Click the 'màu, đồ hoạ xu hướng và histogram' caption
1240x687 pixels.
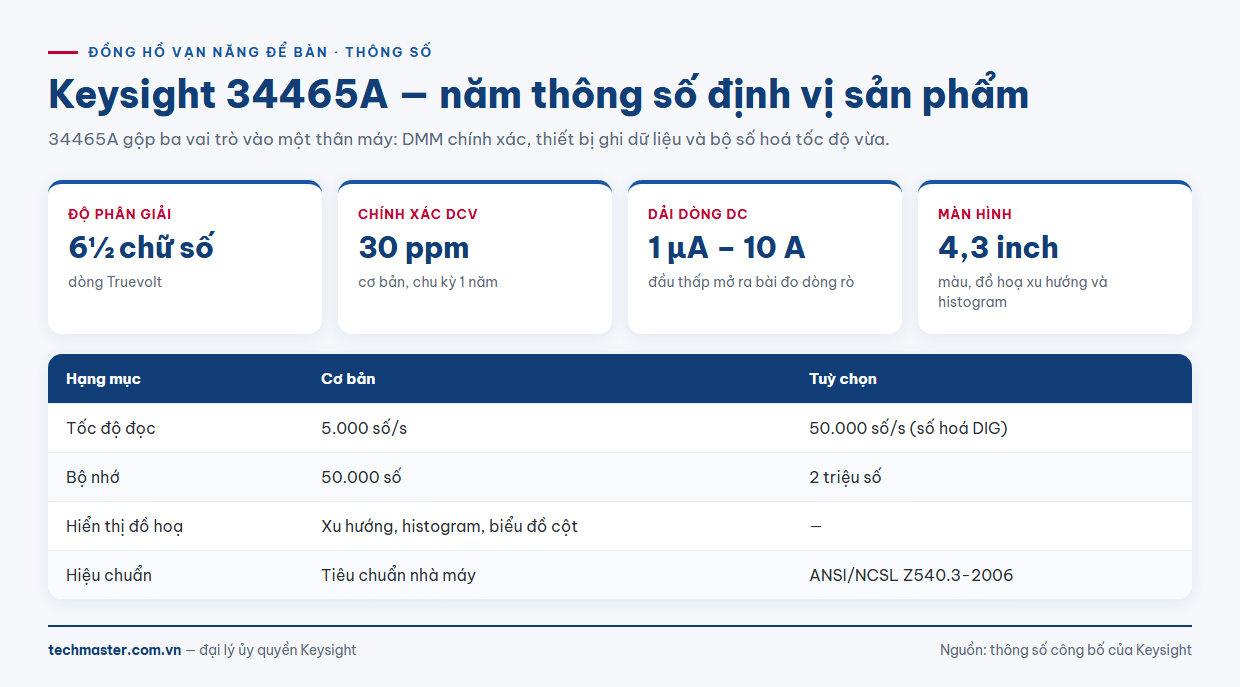click(x=1023, y=292)
